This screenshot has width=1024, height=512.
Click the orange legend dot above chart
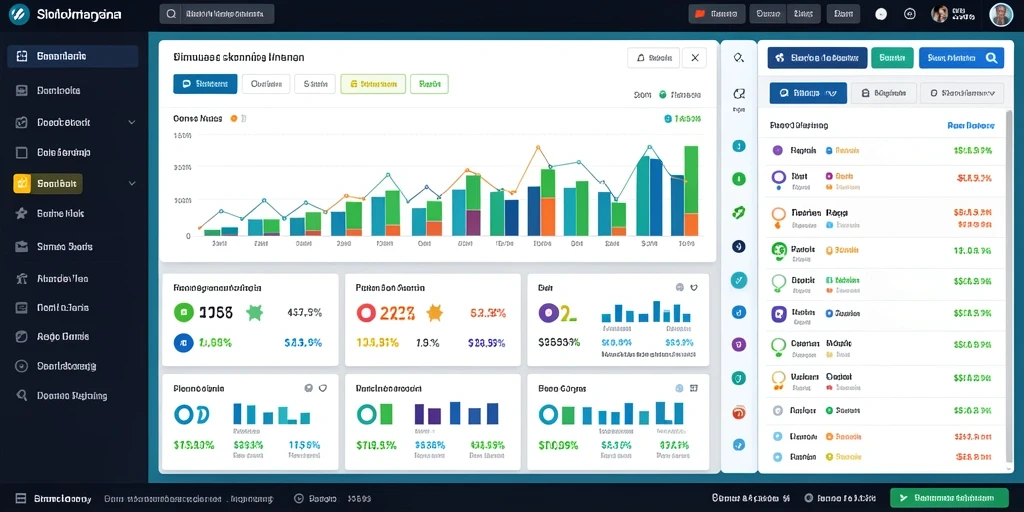point(234,119)
